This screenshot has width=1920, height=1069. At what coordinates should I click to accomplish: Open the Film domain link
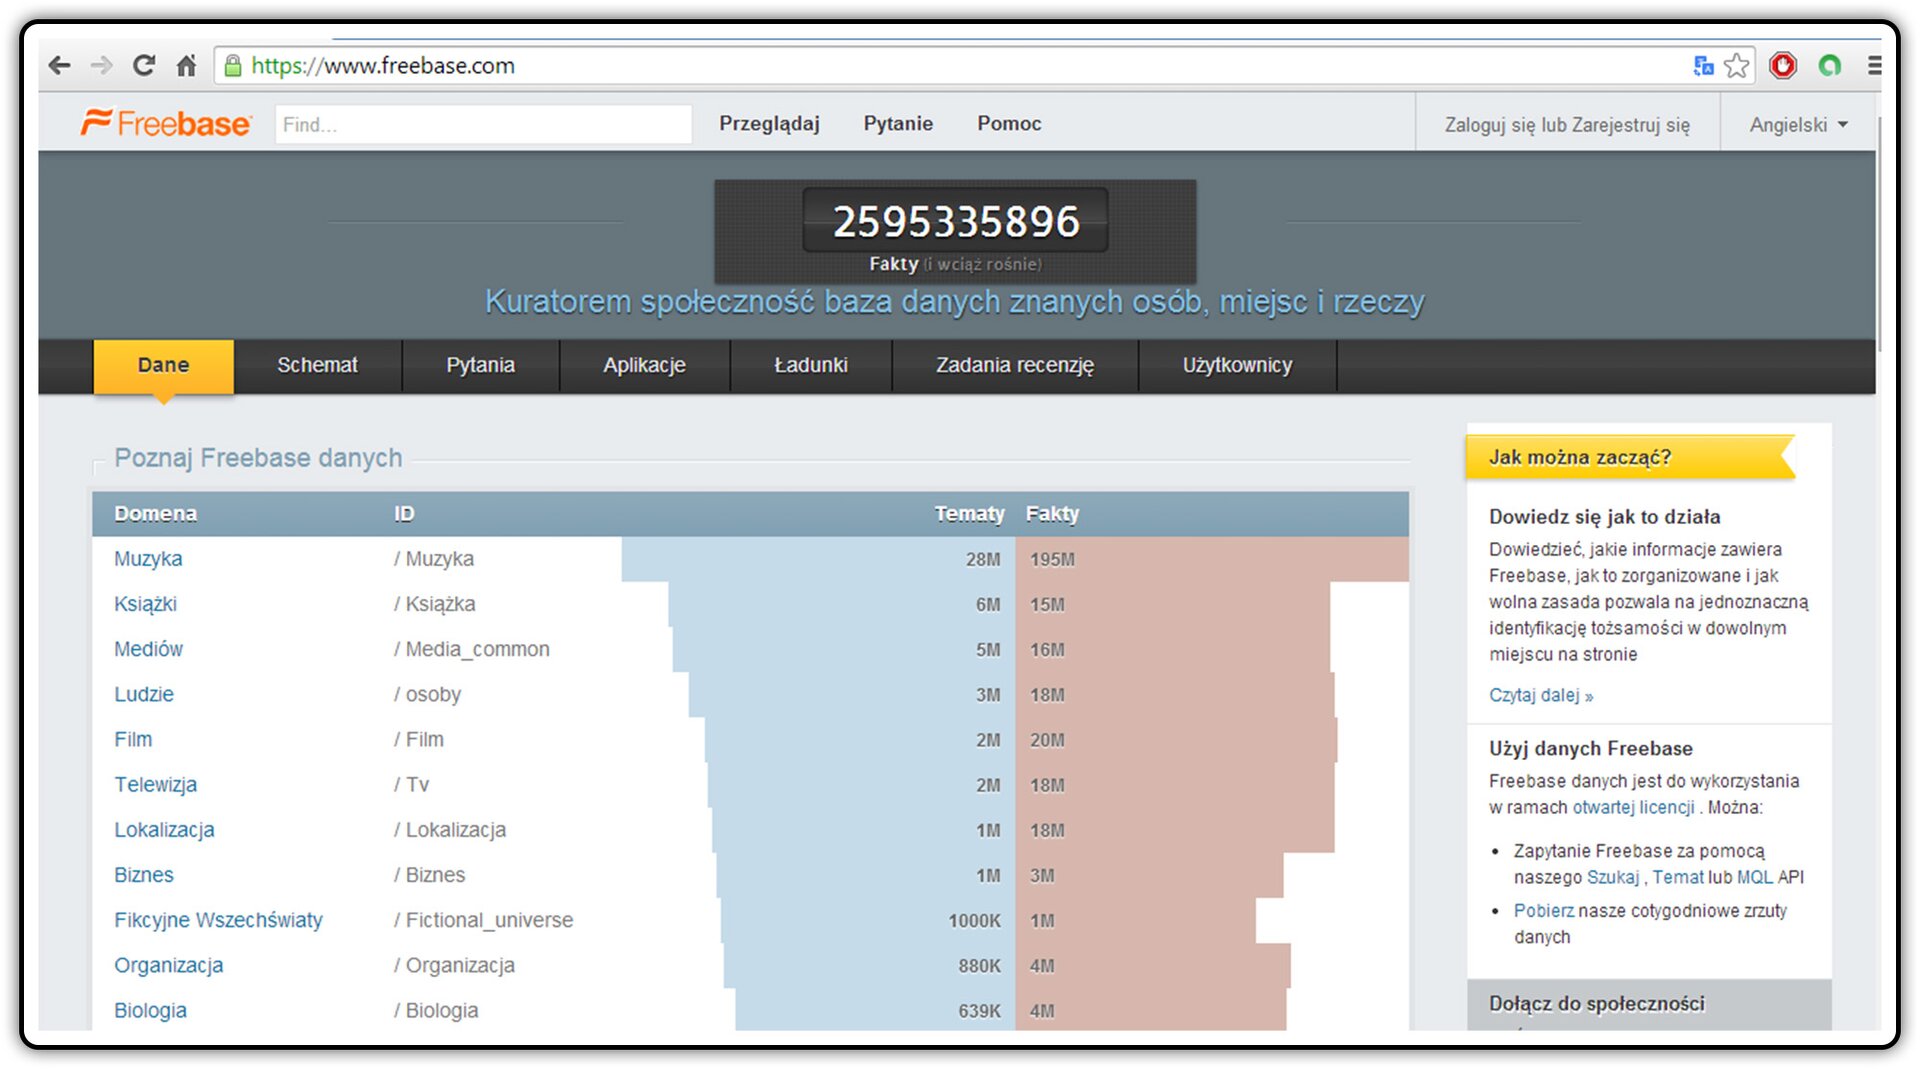pos(133,739)
